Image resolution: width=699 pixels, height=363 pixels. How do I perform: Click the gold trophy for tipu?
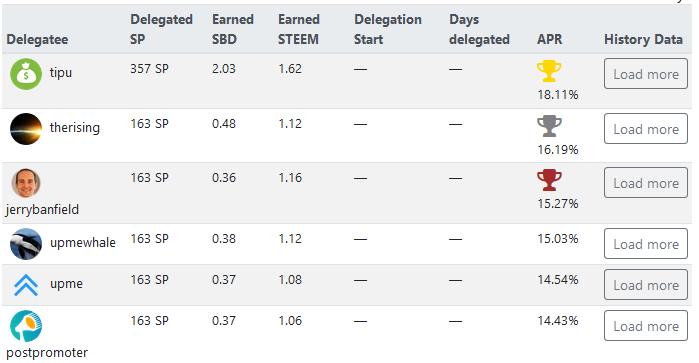tap(549, 71)
